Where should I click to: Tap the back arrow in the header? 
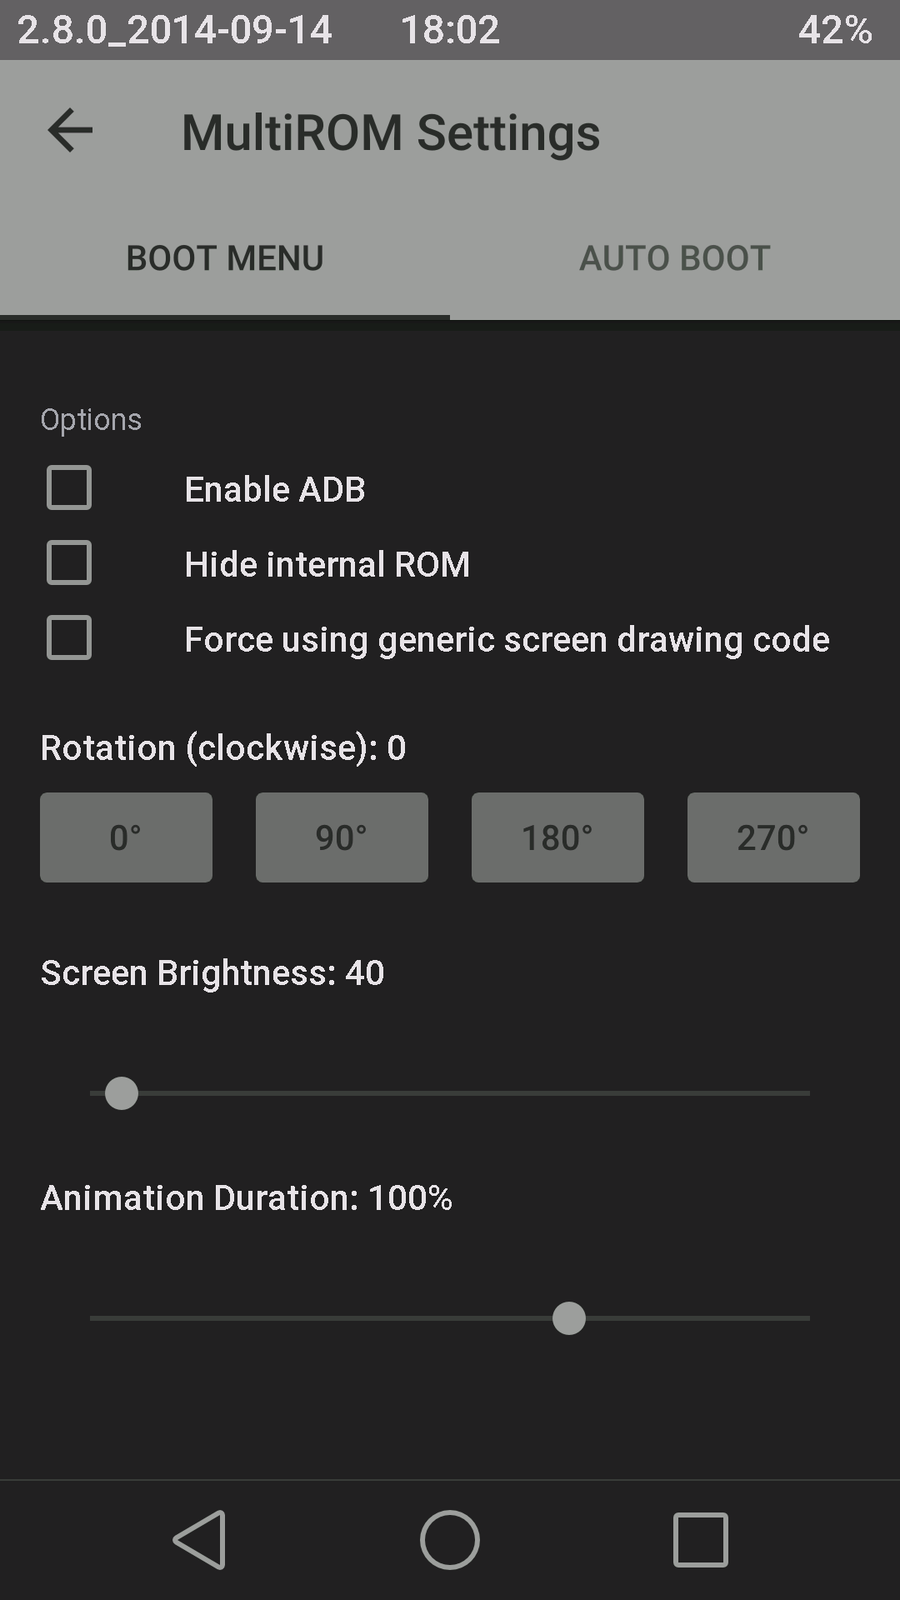(x=70, y=131)
